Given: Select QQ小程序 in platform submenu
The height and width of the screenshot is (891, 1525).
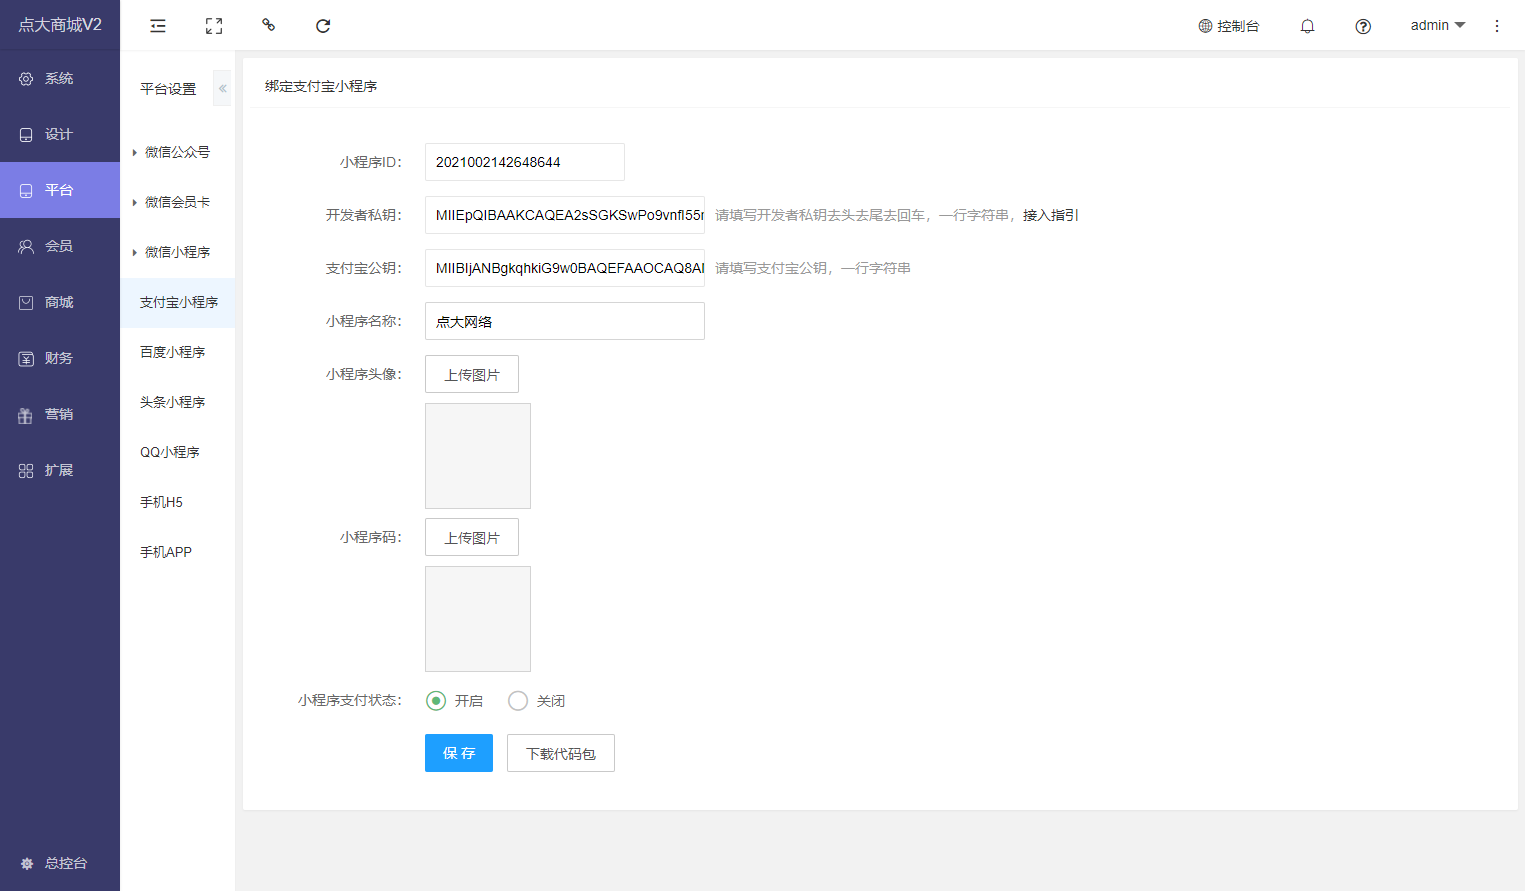Looking at the screenshot, I should [178, 452].
